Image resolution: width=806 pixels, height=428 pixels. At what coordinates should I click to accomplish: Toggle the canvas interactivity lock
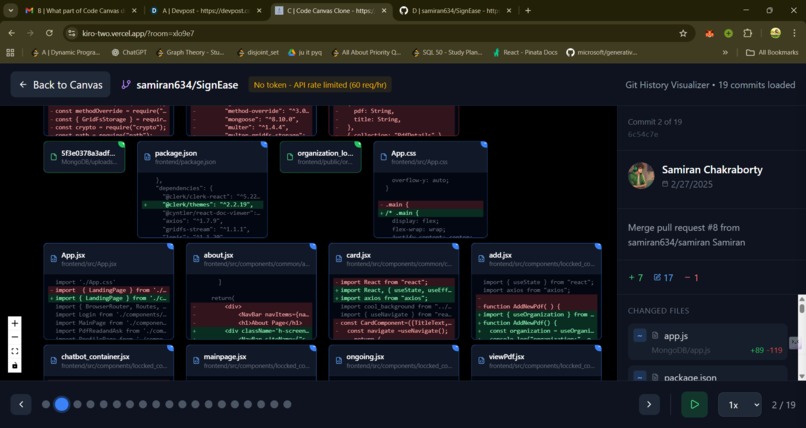tap(14, 365)
